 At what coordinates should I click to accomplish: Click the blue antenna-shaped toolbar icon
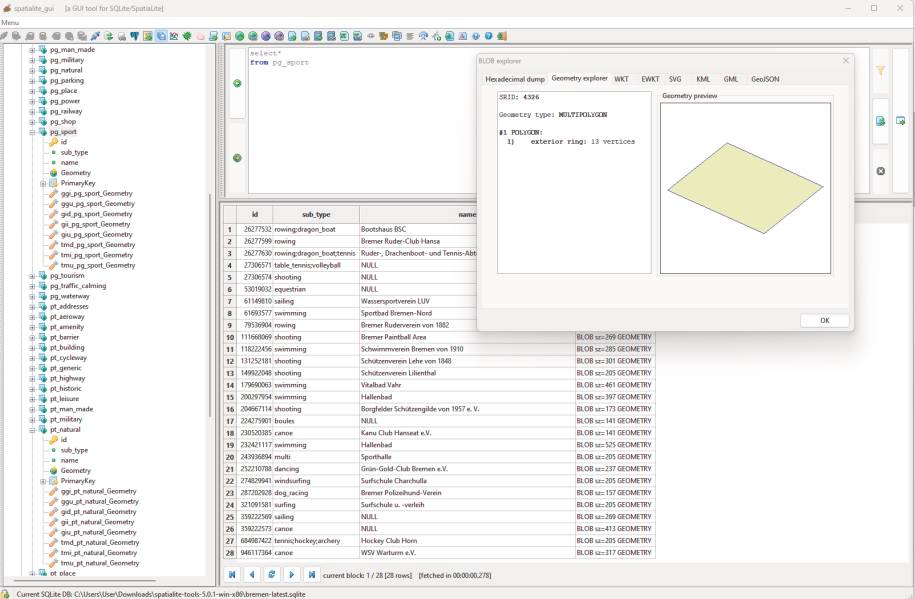click(x=423, y=36)
